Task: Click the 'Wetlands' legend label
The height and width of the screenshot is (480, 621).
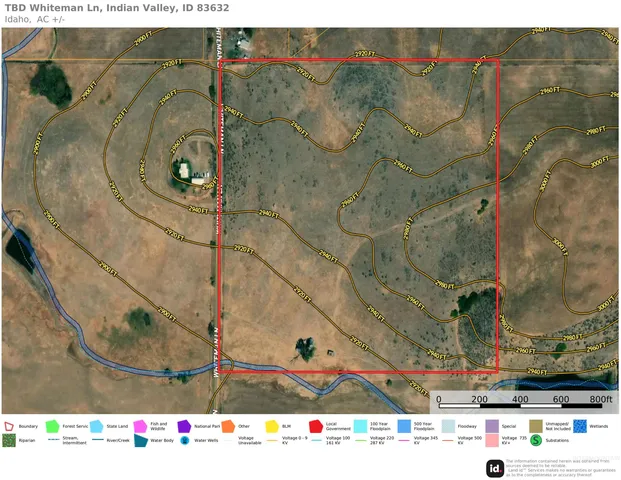Action: coord(598,426)
